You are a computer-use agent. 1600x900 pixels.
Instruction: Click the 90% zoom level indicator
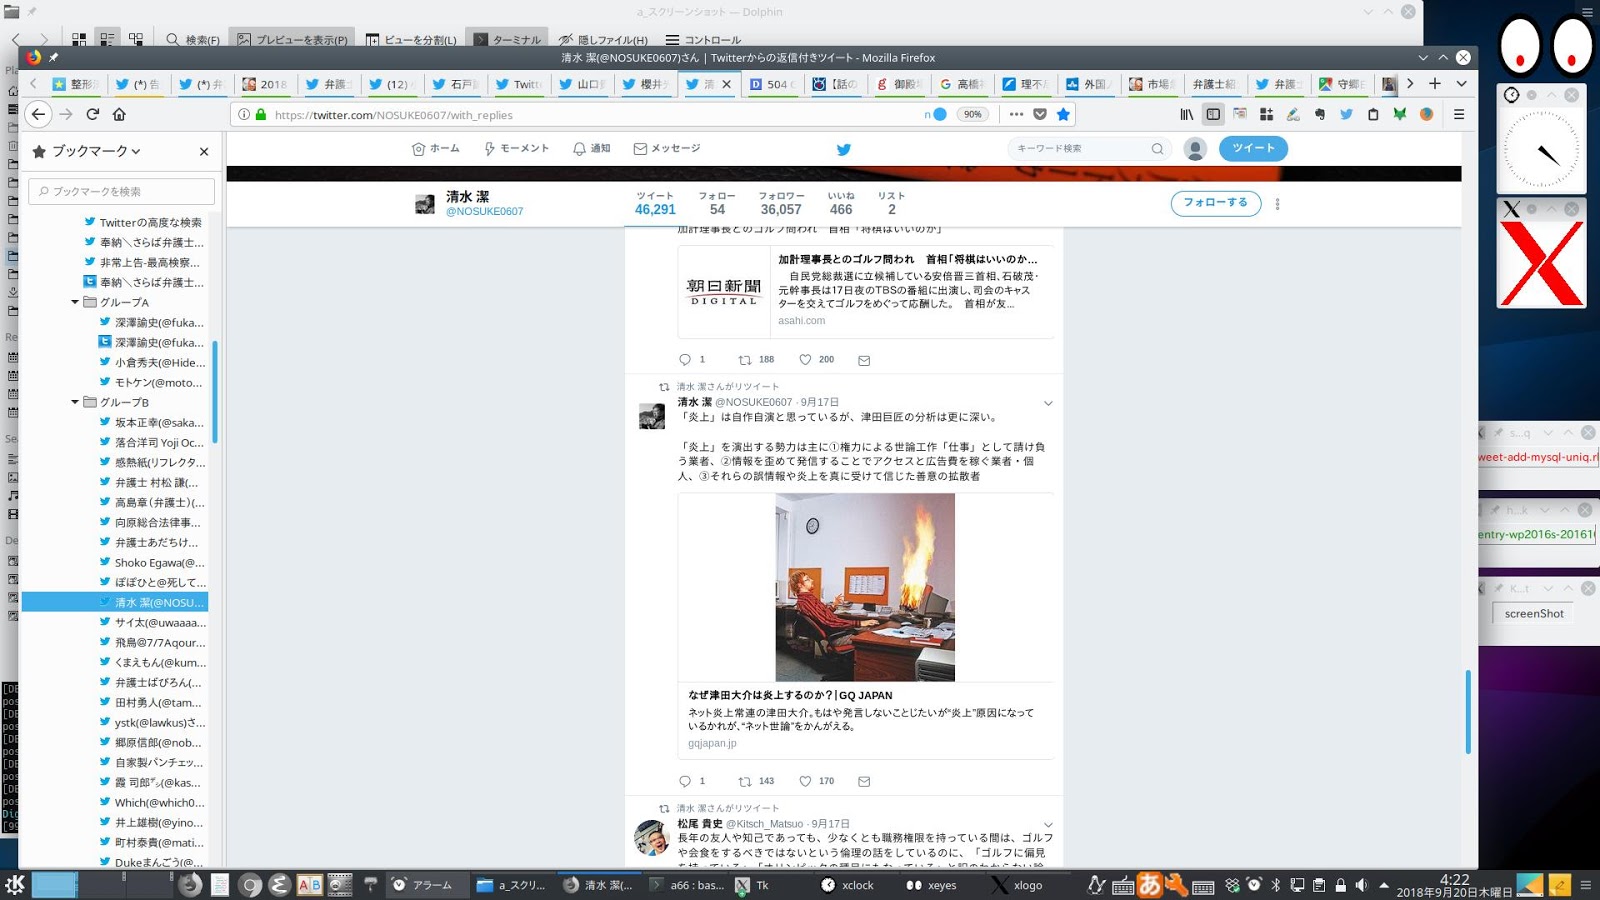(973, 114)
